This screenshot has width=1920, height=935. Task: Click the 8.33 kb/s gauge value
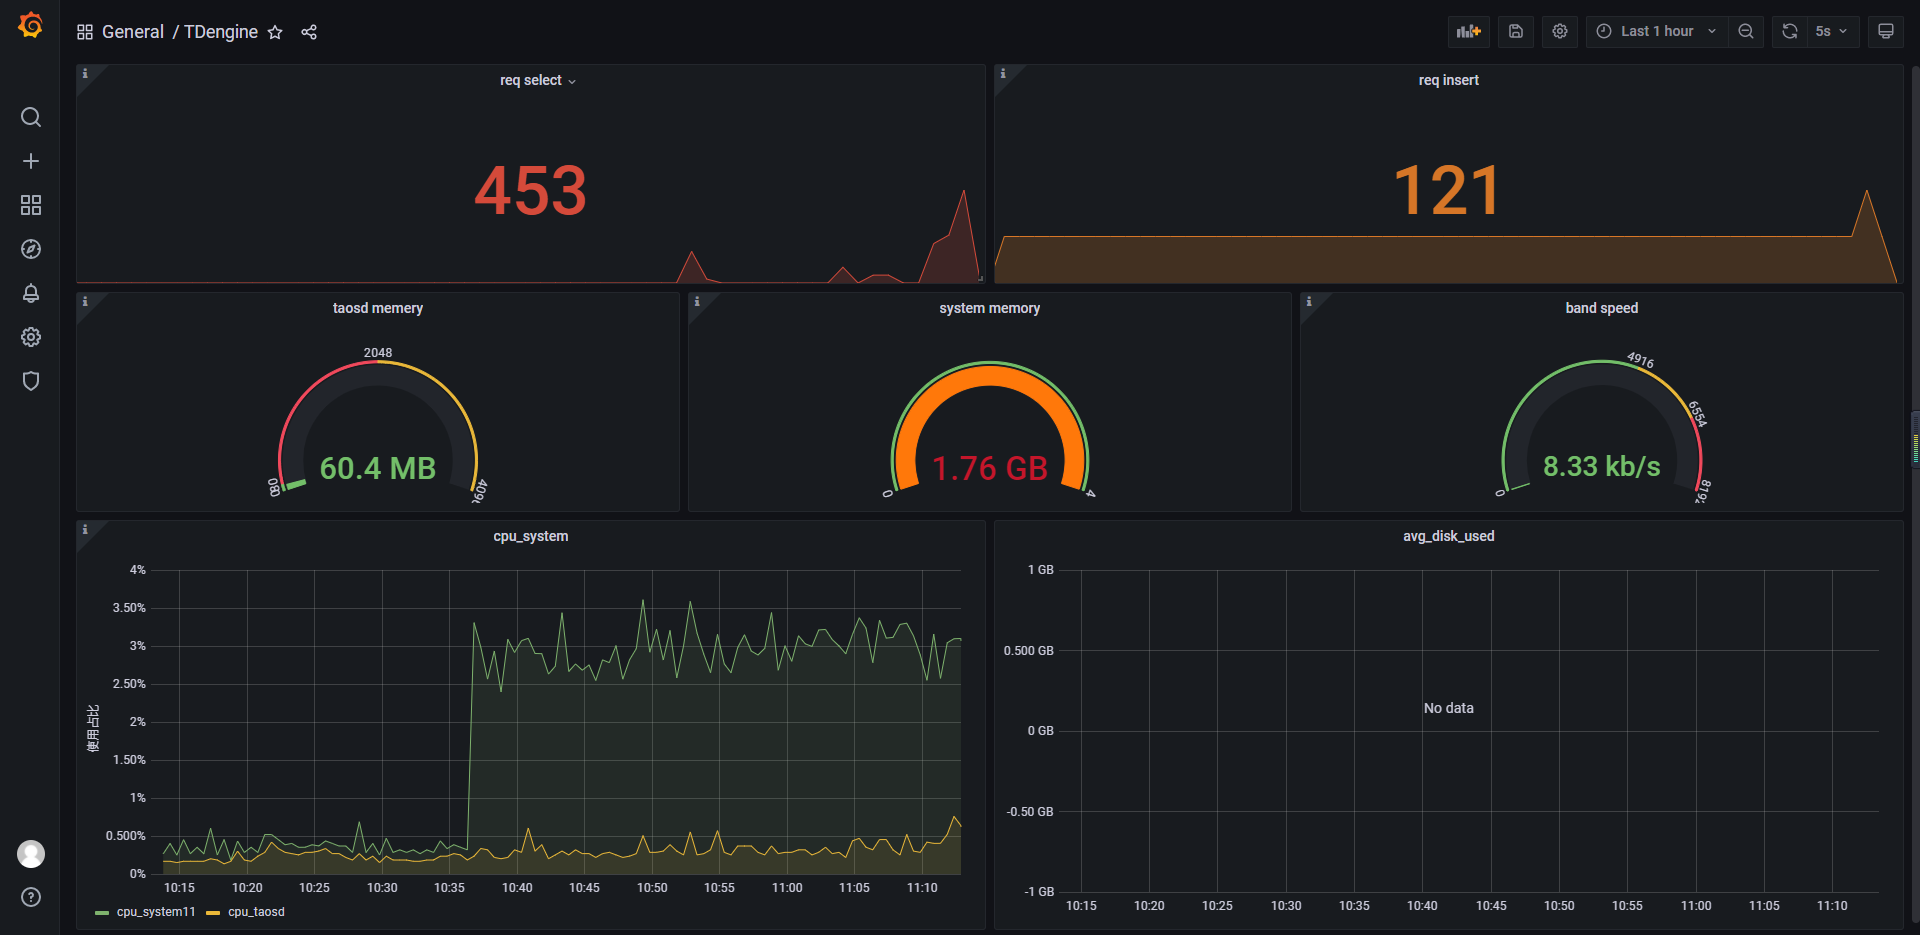(x=1602, y=466)
